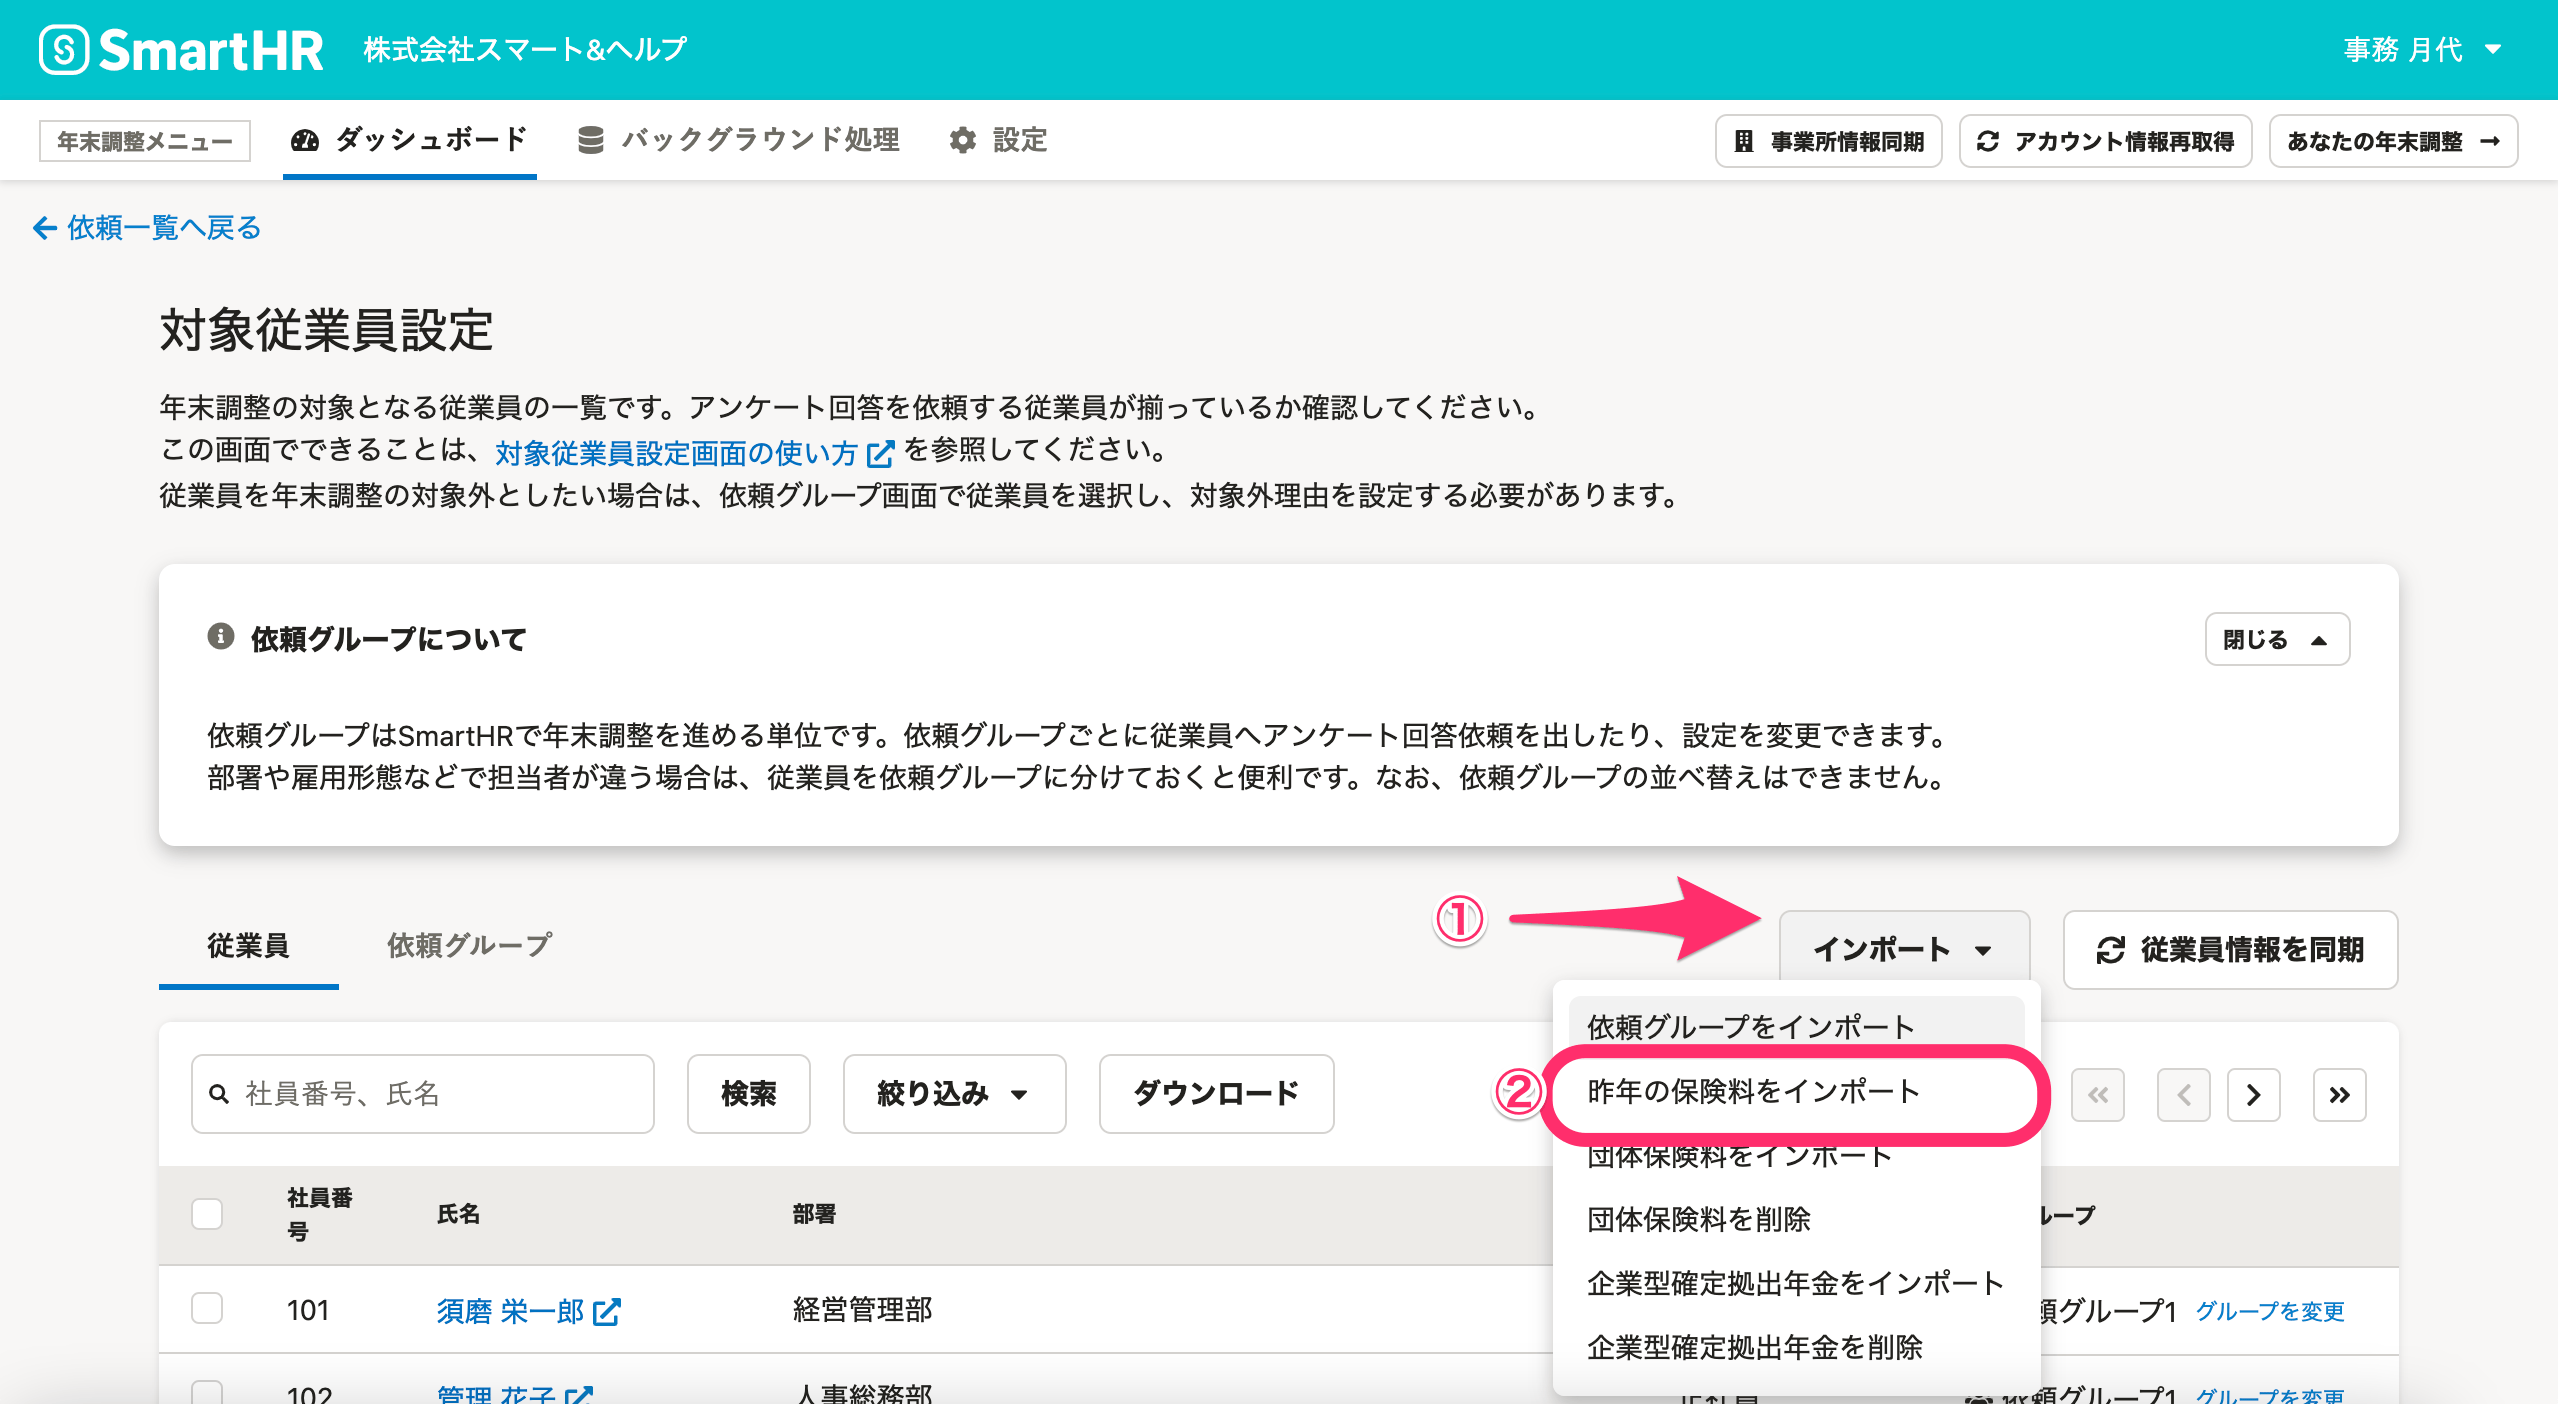Open the インポート dropdown

tap(1904, 948)
